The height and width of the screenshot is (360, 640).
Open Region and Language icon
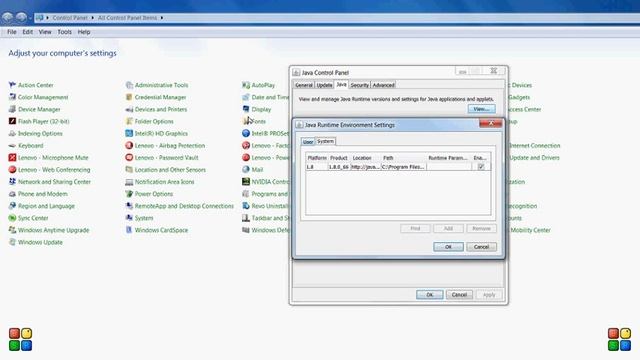(12, 206)
